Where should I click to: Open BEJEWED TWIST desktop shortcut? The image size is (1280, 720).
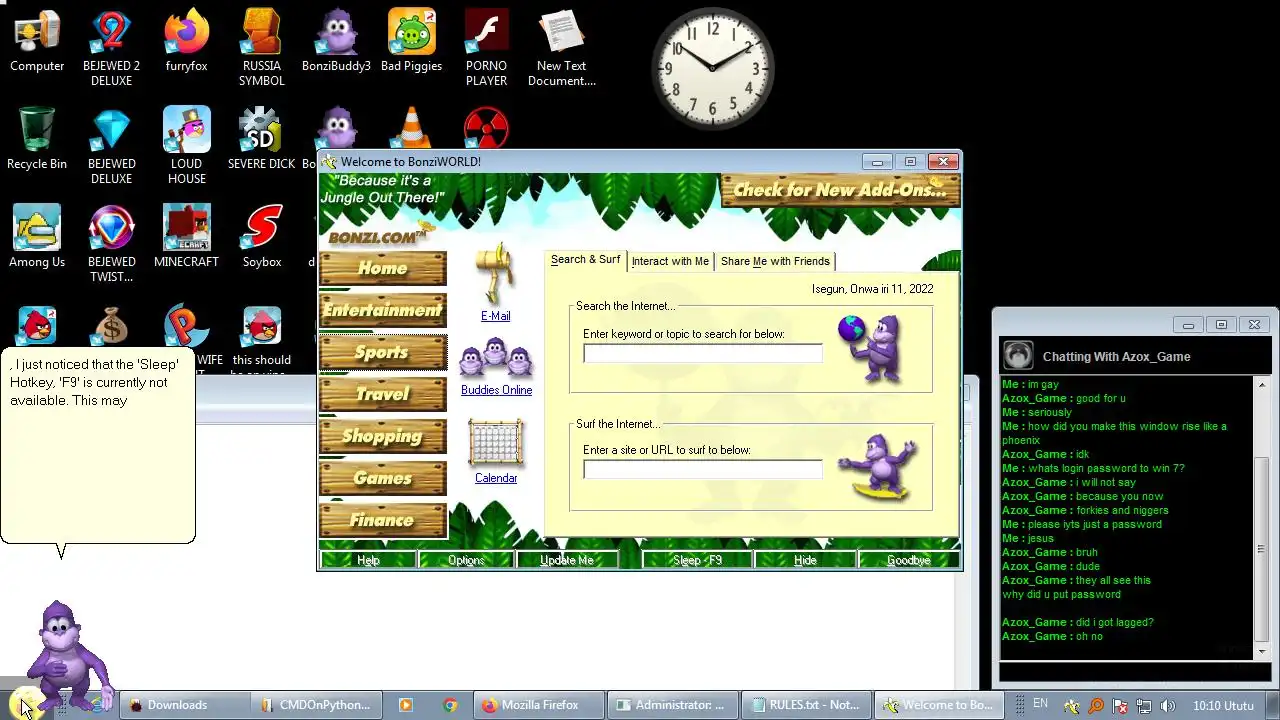(x=111, y=244)
